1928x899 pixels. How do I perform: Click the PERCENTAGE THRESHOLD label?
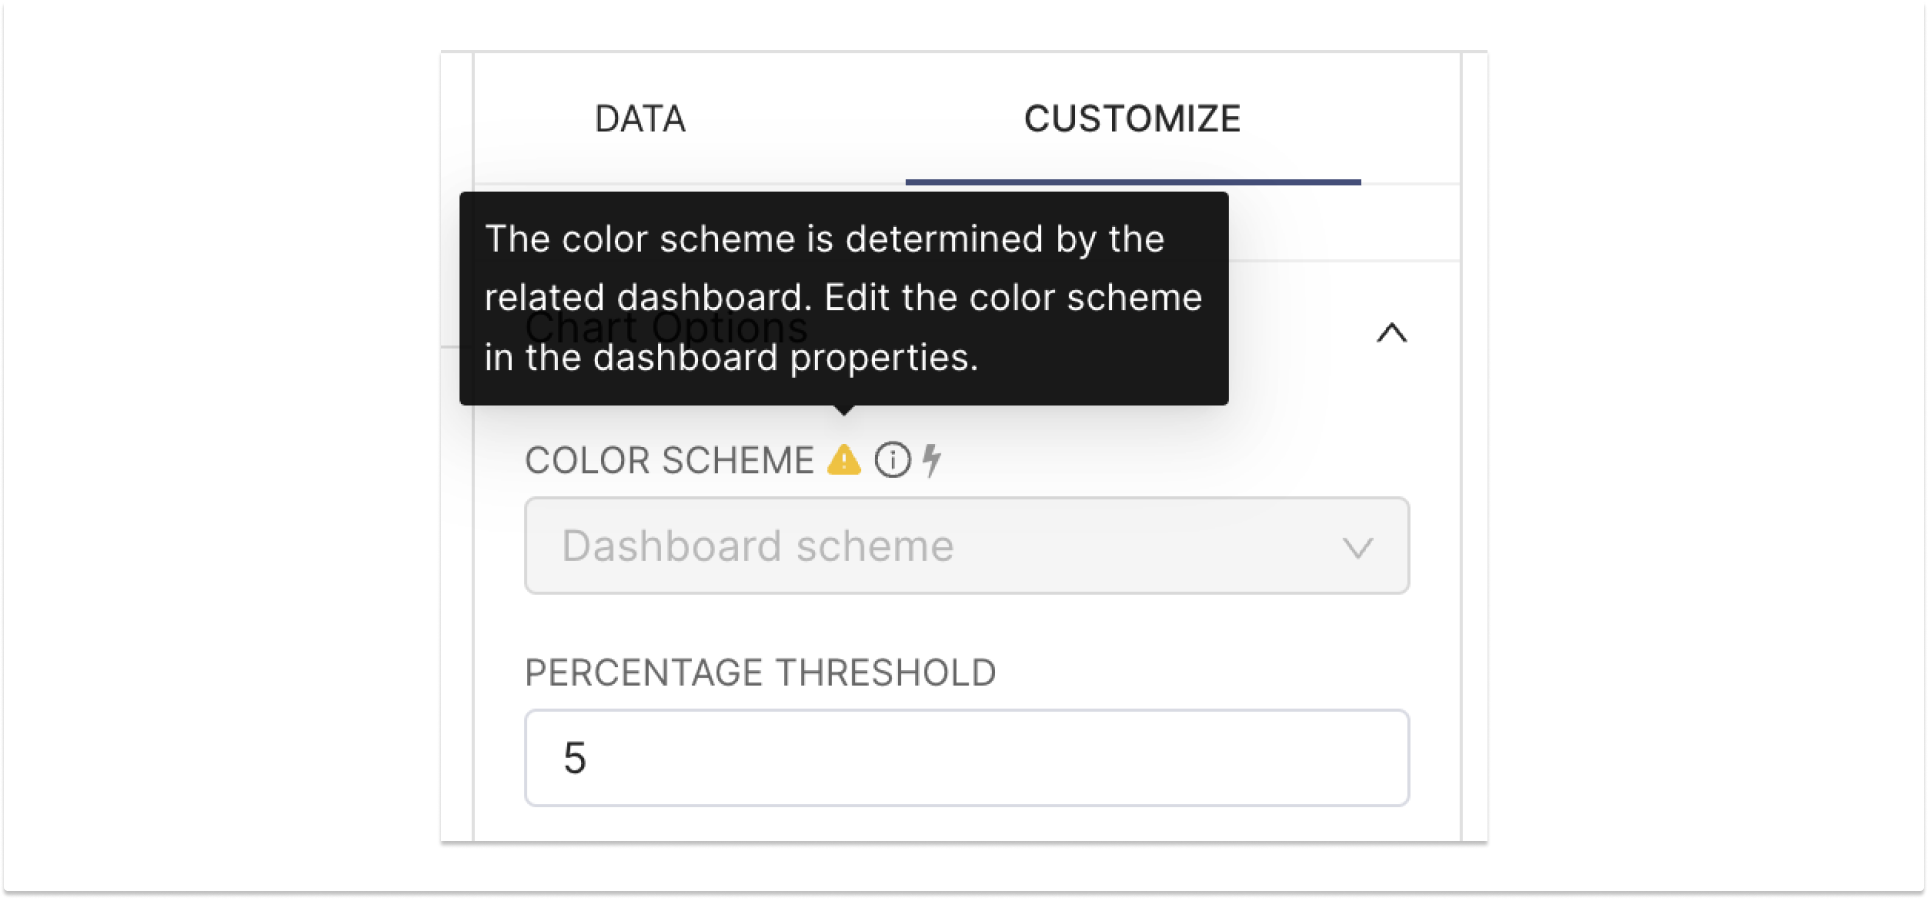pos(760,672)
